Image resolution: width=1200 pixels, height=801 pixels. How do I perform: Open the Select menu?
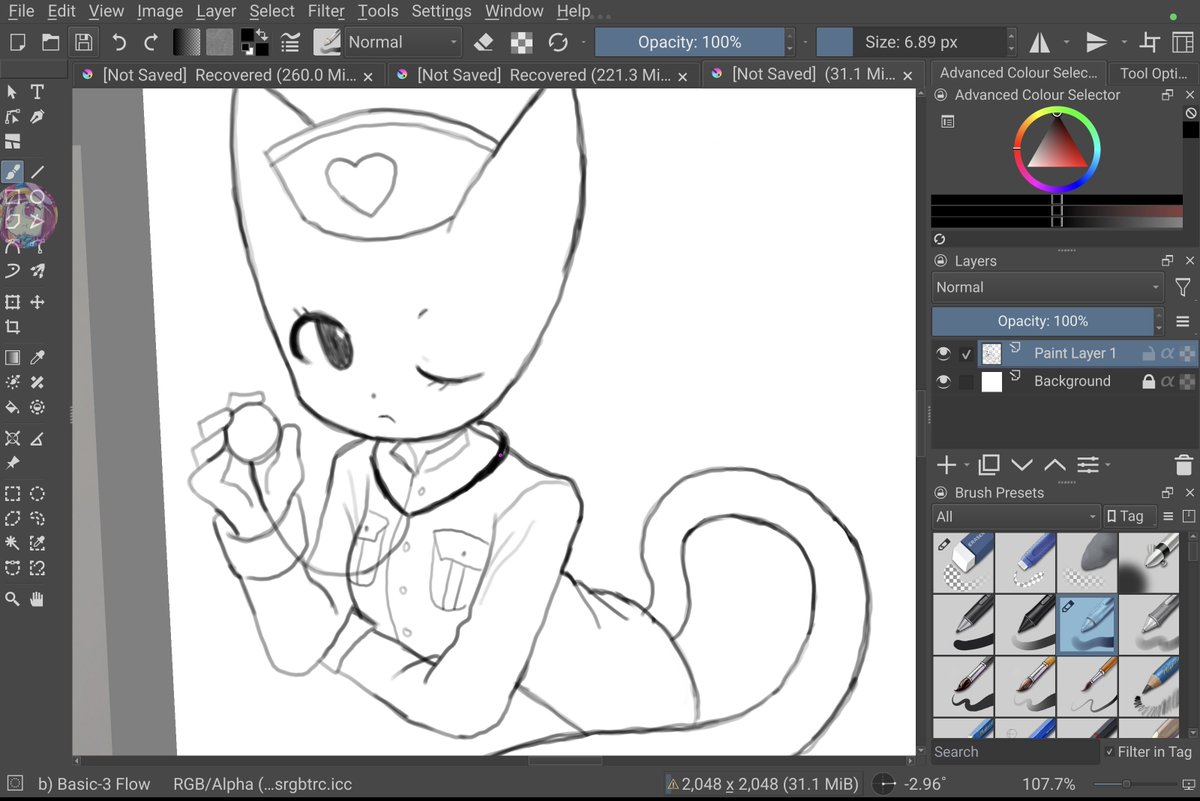click(272, 11)
